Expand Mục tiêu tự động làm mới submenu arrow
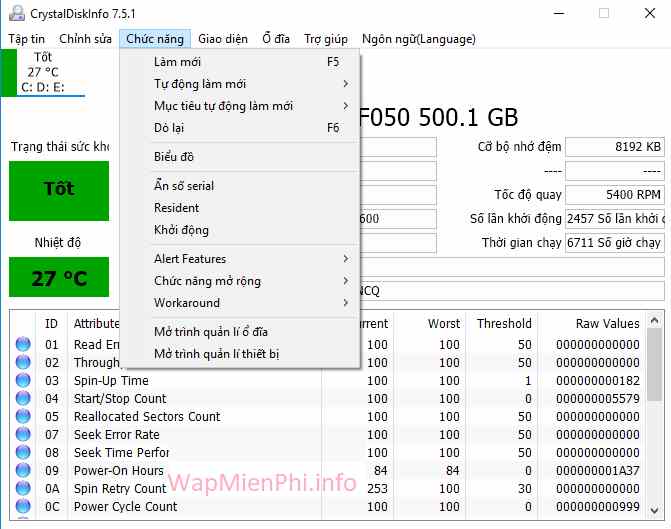671x529 pixels. (346, 106)
